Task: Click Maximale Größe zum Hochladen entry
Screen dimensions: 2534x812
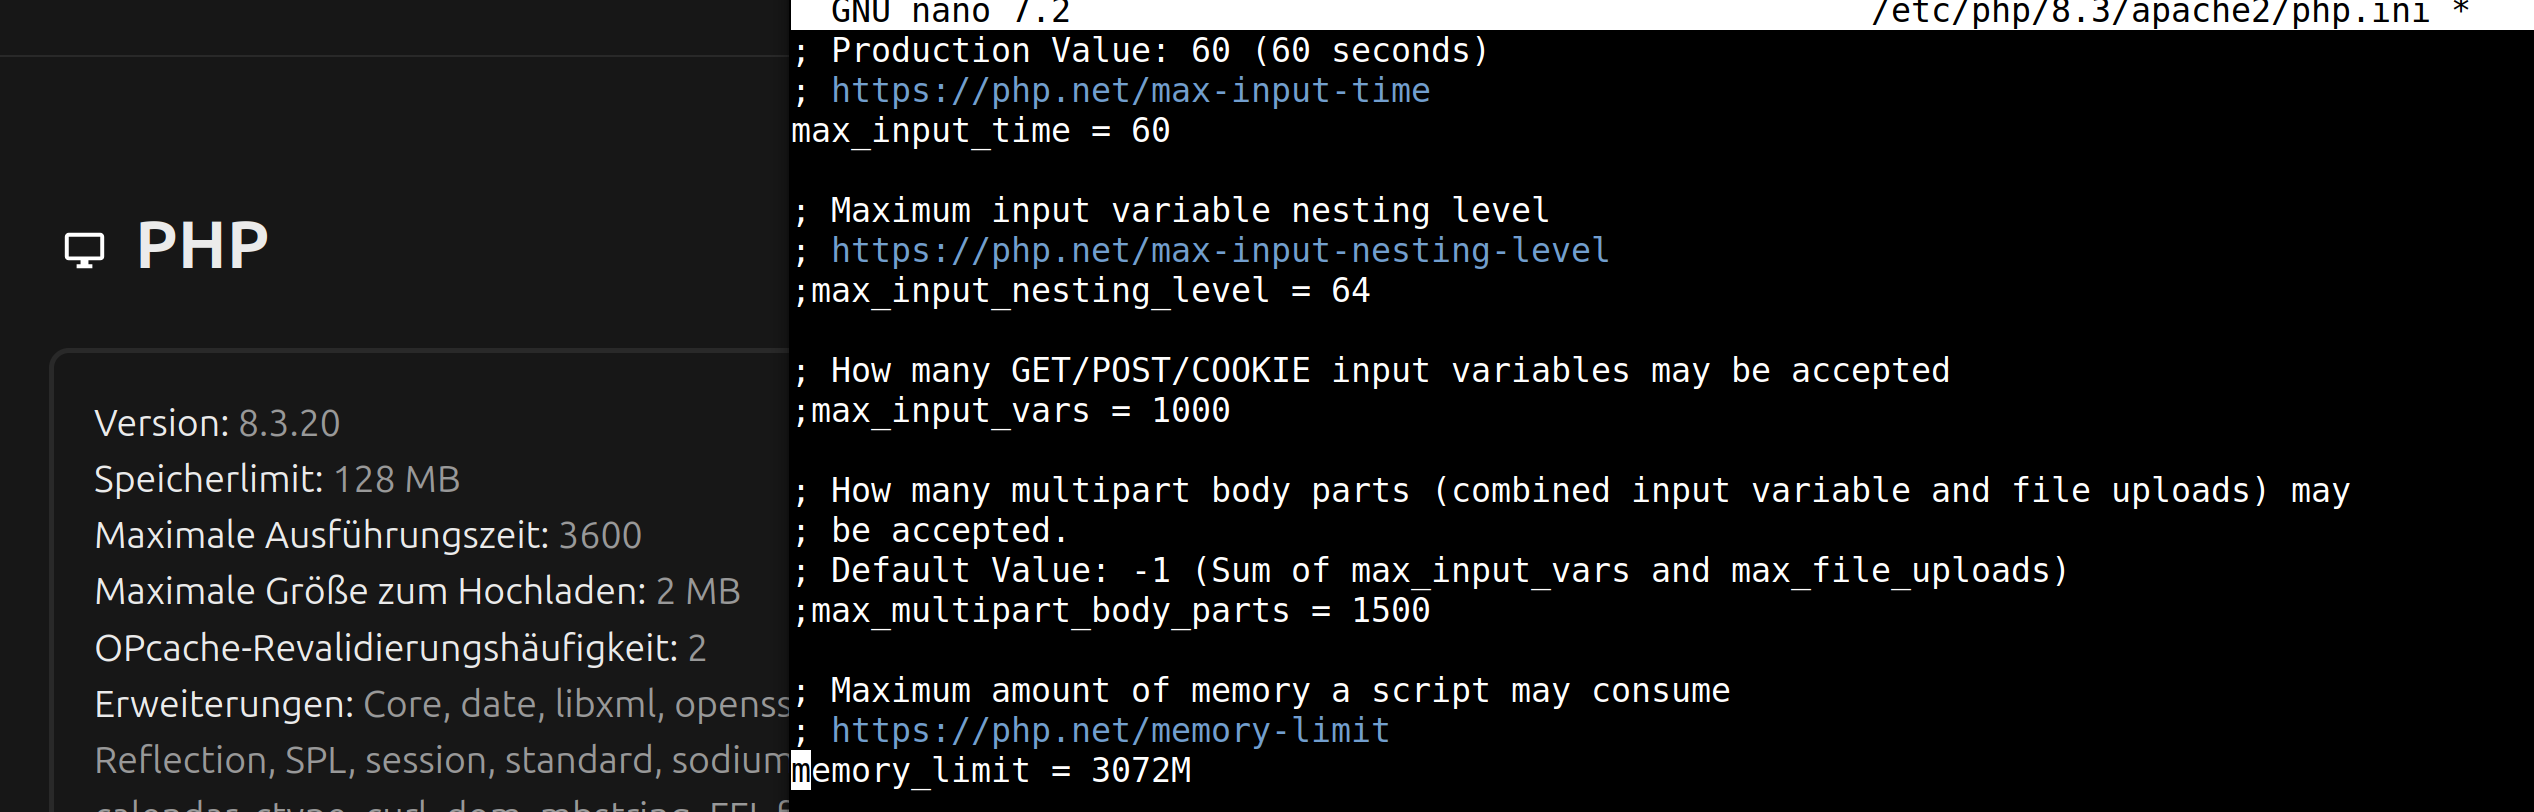Action: 417,592
